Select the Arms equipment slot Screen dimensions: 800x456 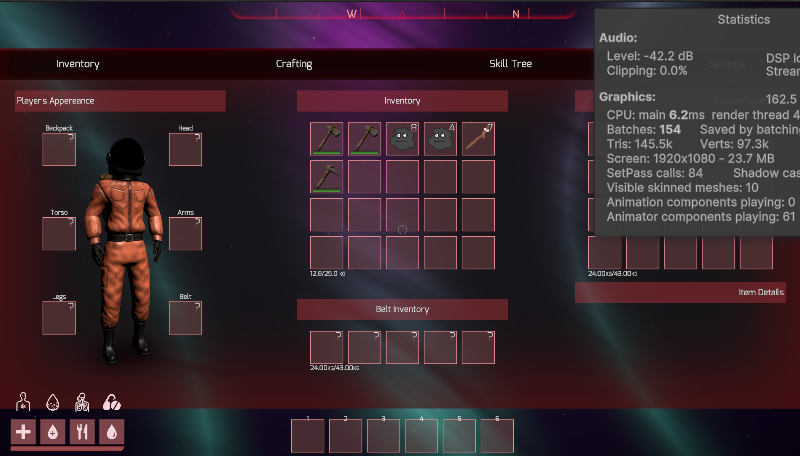click(x=185, y=234)
